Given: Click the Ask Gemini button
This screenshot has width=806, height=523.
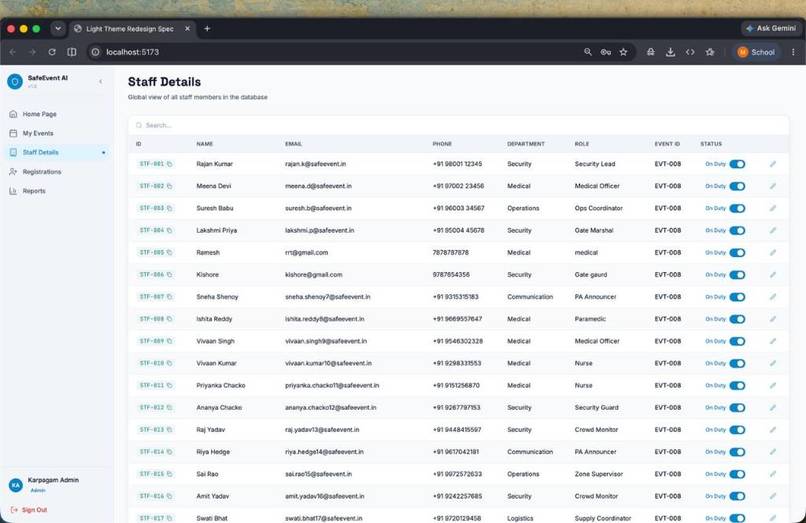Looking at the screenshot, I should (771, 28).
